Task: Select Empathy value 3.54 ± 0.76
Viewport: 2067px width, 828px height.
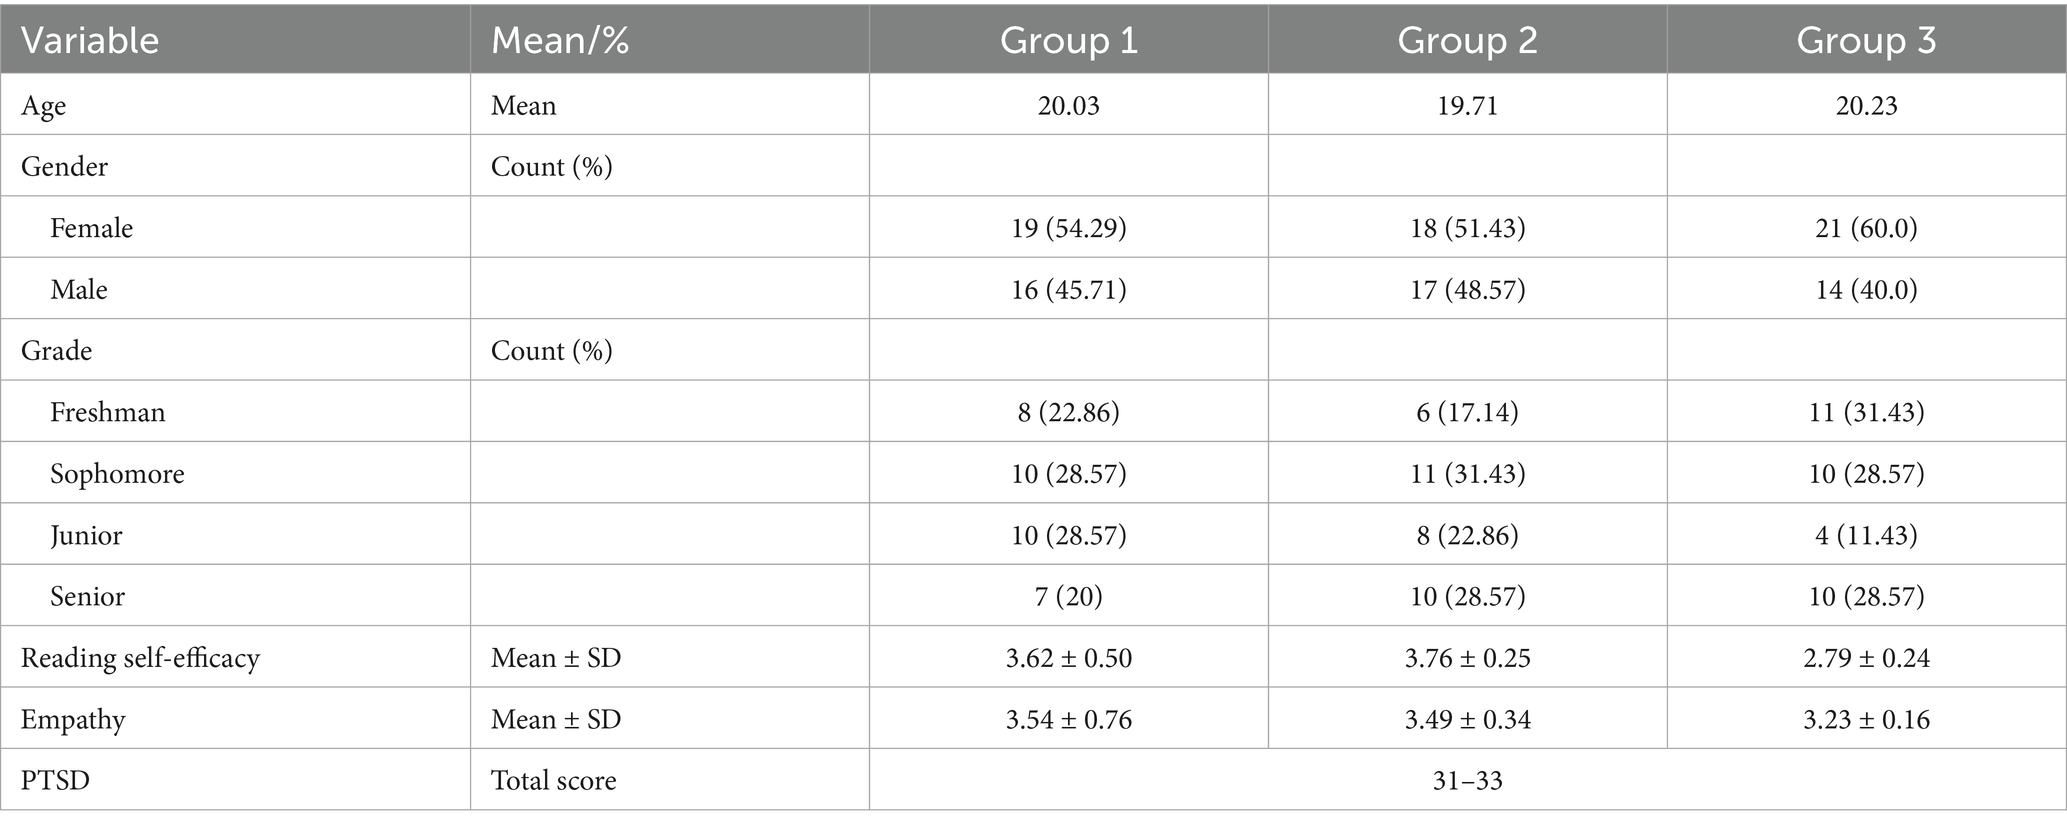Action: (1068, 720)
